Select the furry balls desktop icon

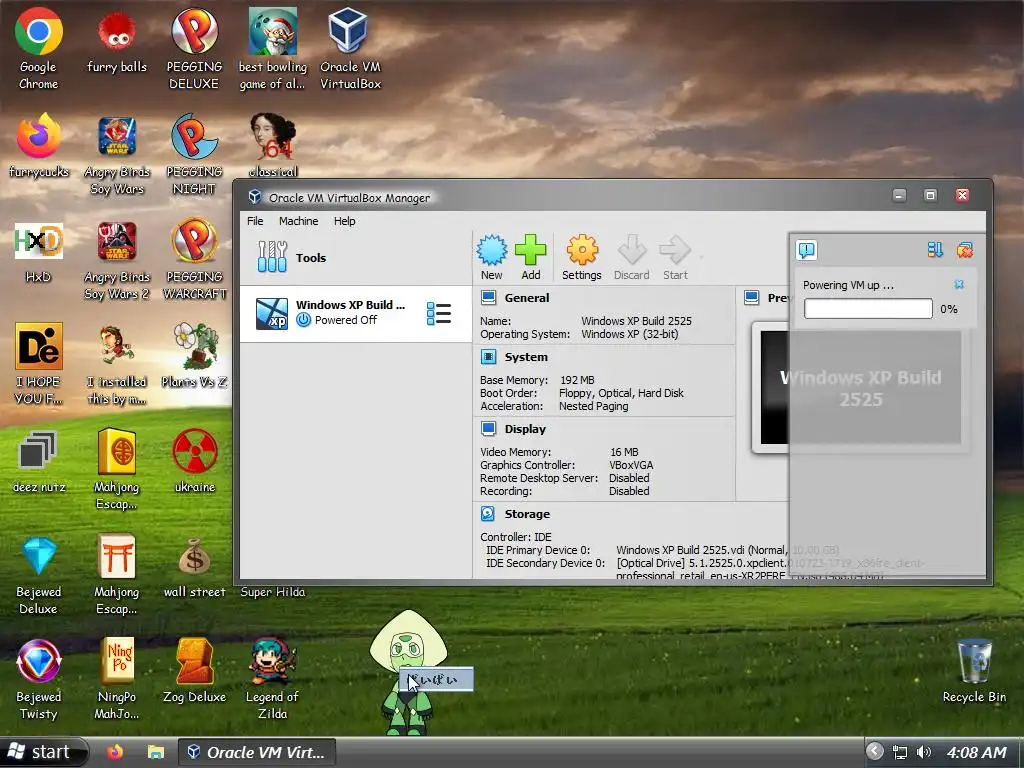[x=117, y=42]
